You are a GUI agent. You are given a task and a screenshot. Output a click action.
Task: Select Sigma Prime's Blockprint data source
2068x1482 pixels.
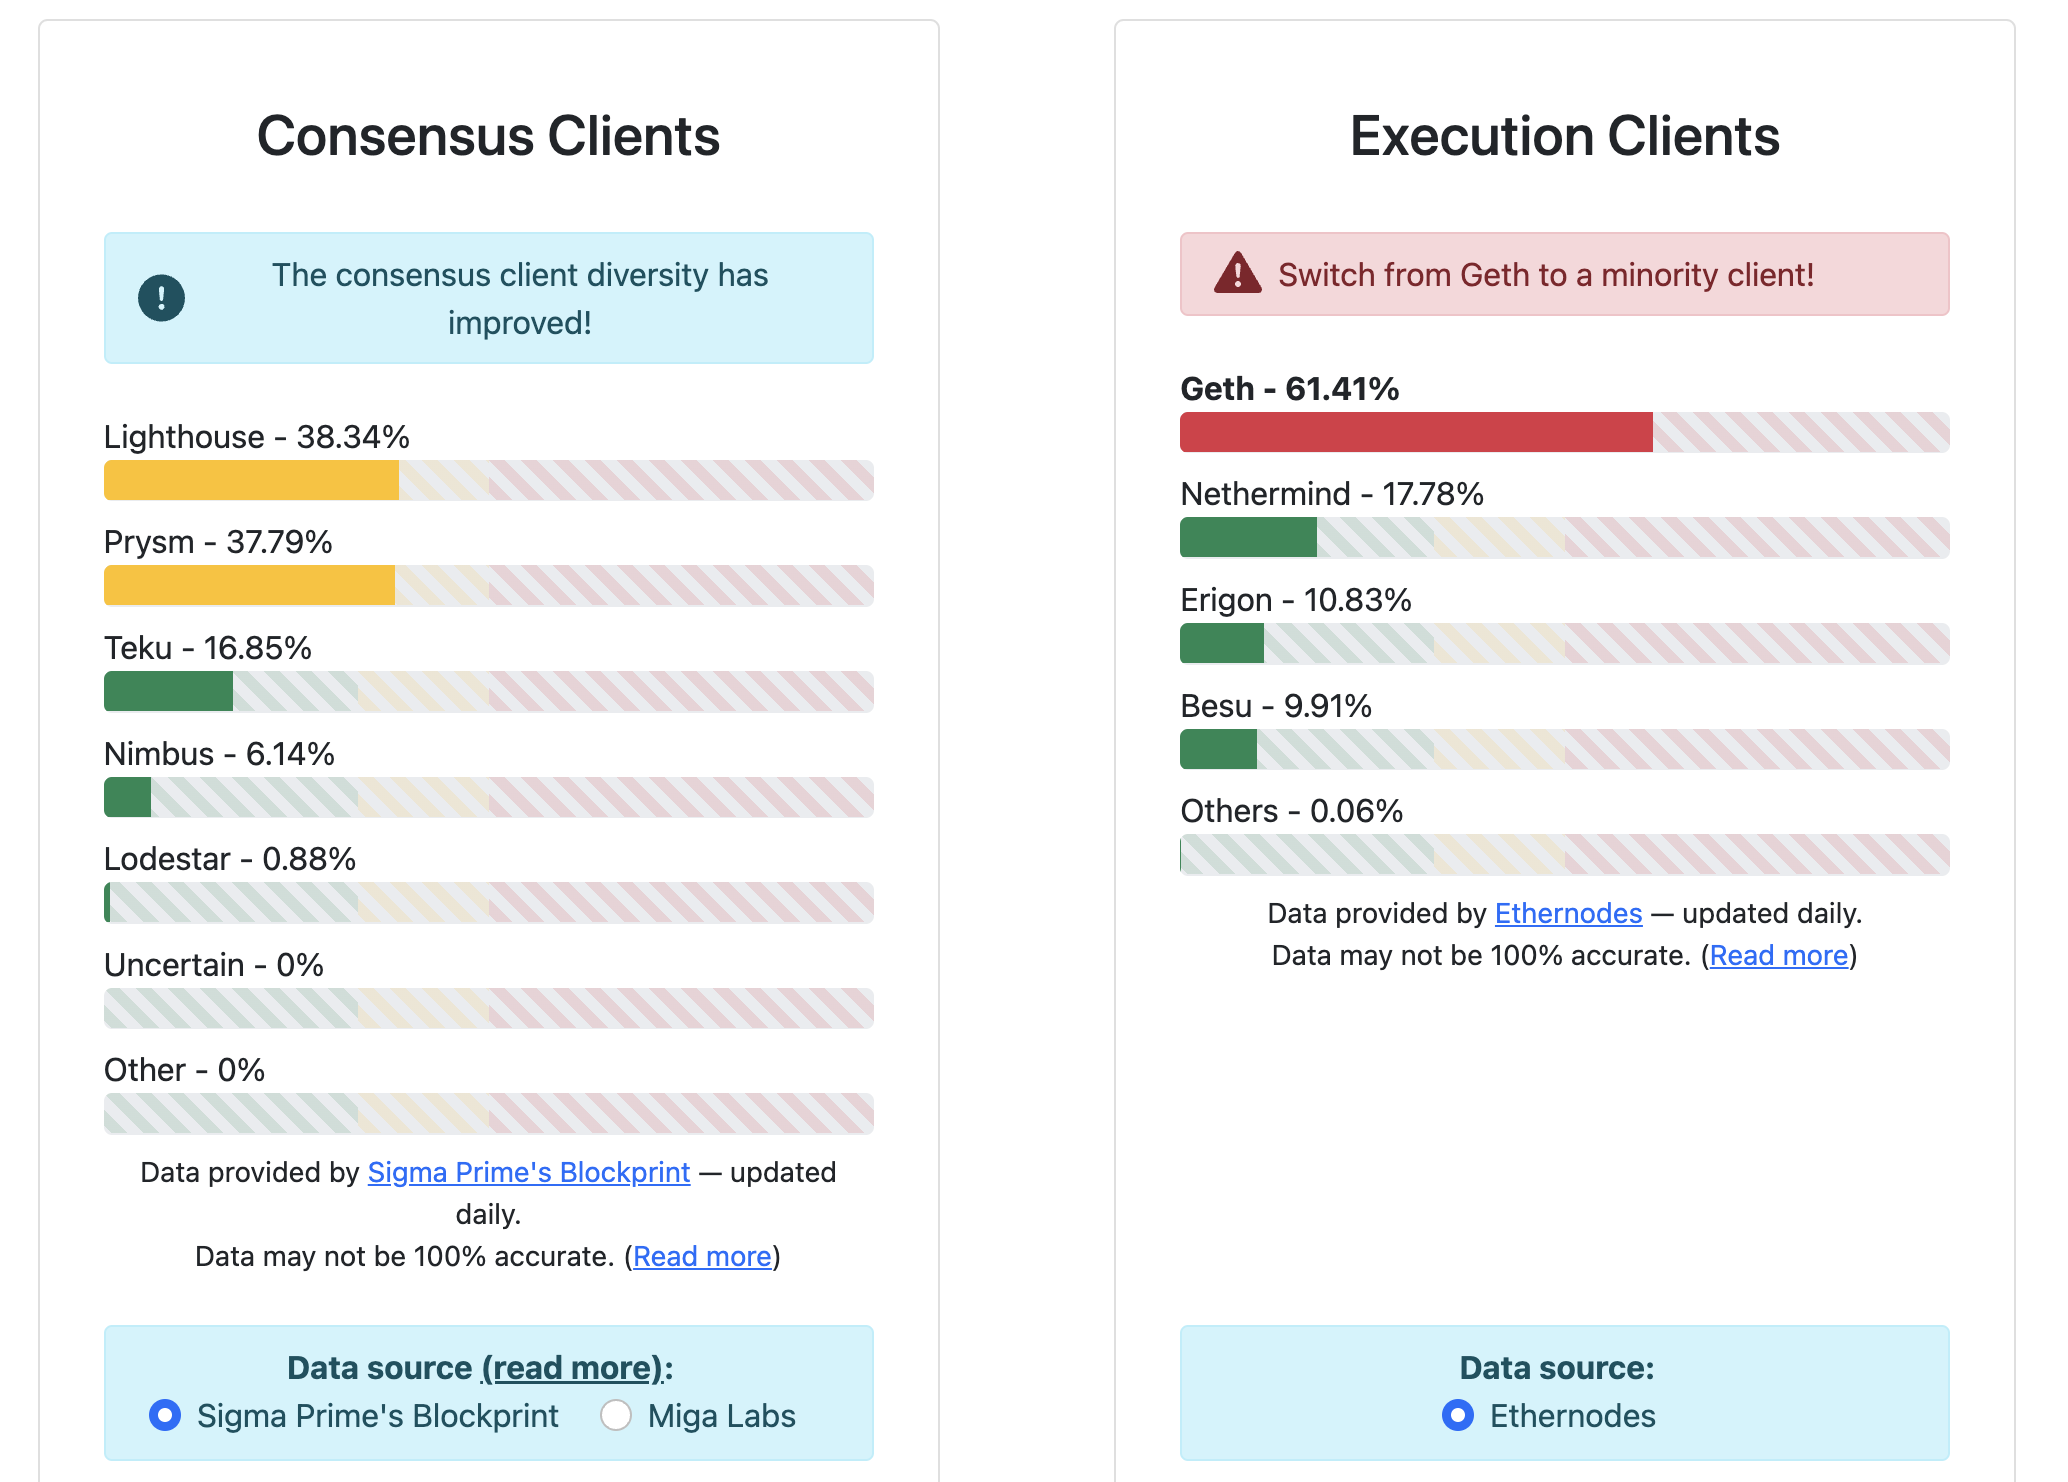click(x=165, y=1415)
